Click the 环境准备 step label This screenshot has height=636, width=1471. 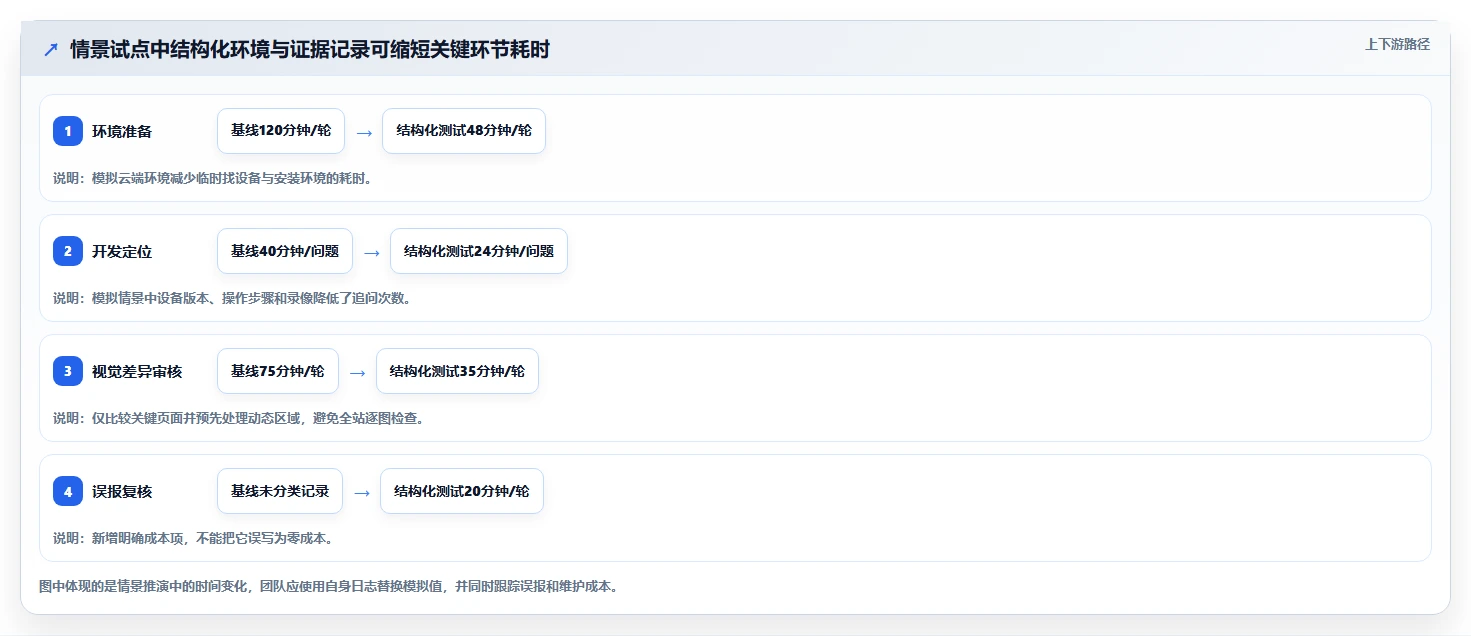(122, 131)
